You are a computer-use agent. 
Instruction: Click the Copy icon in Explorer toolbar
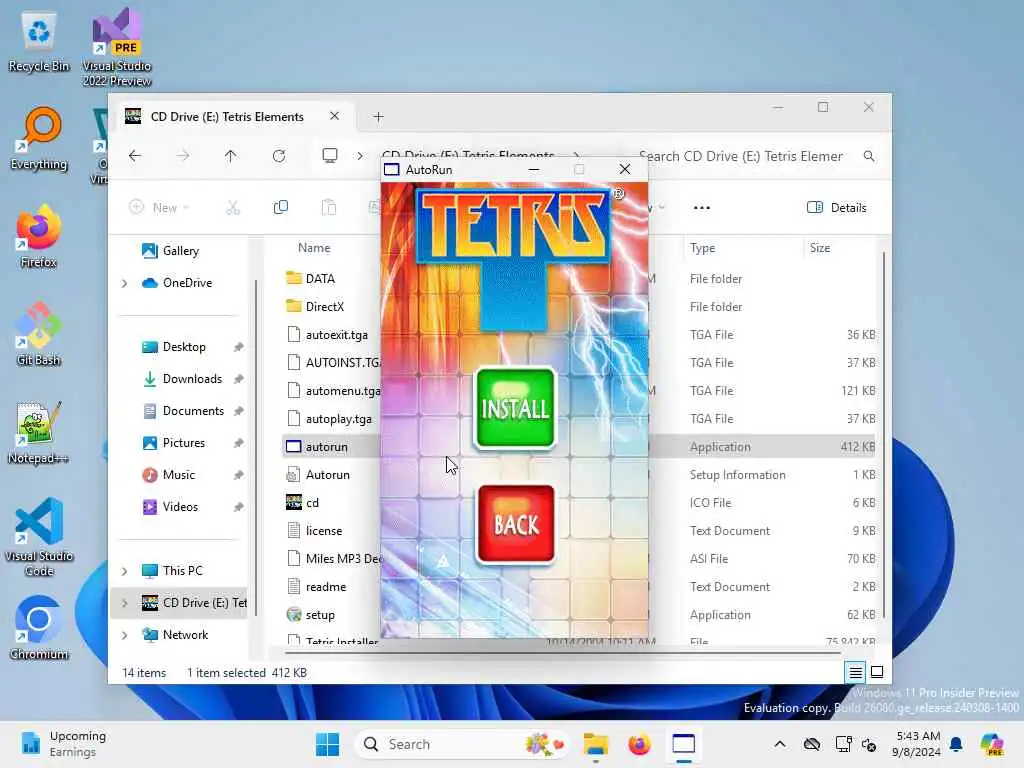[281, 208]
